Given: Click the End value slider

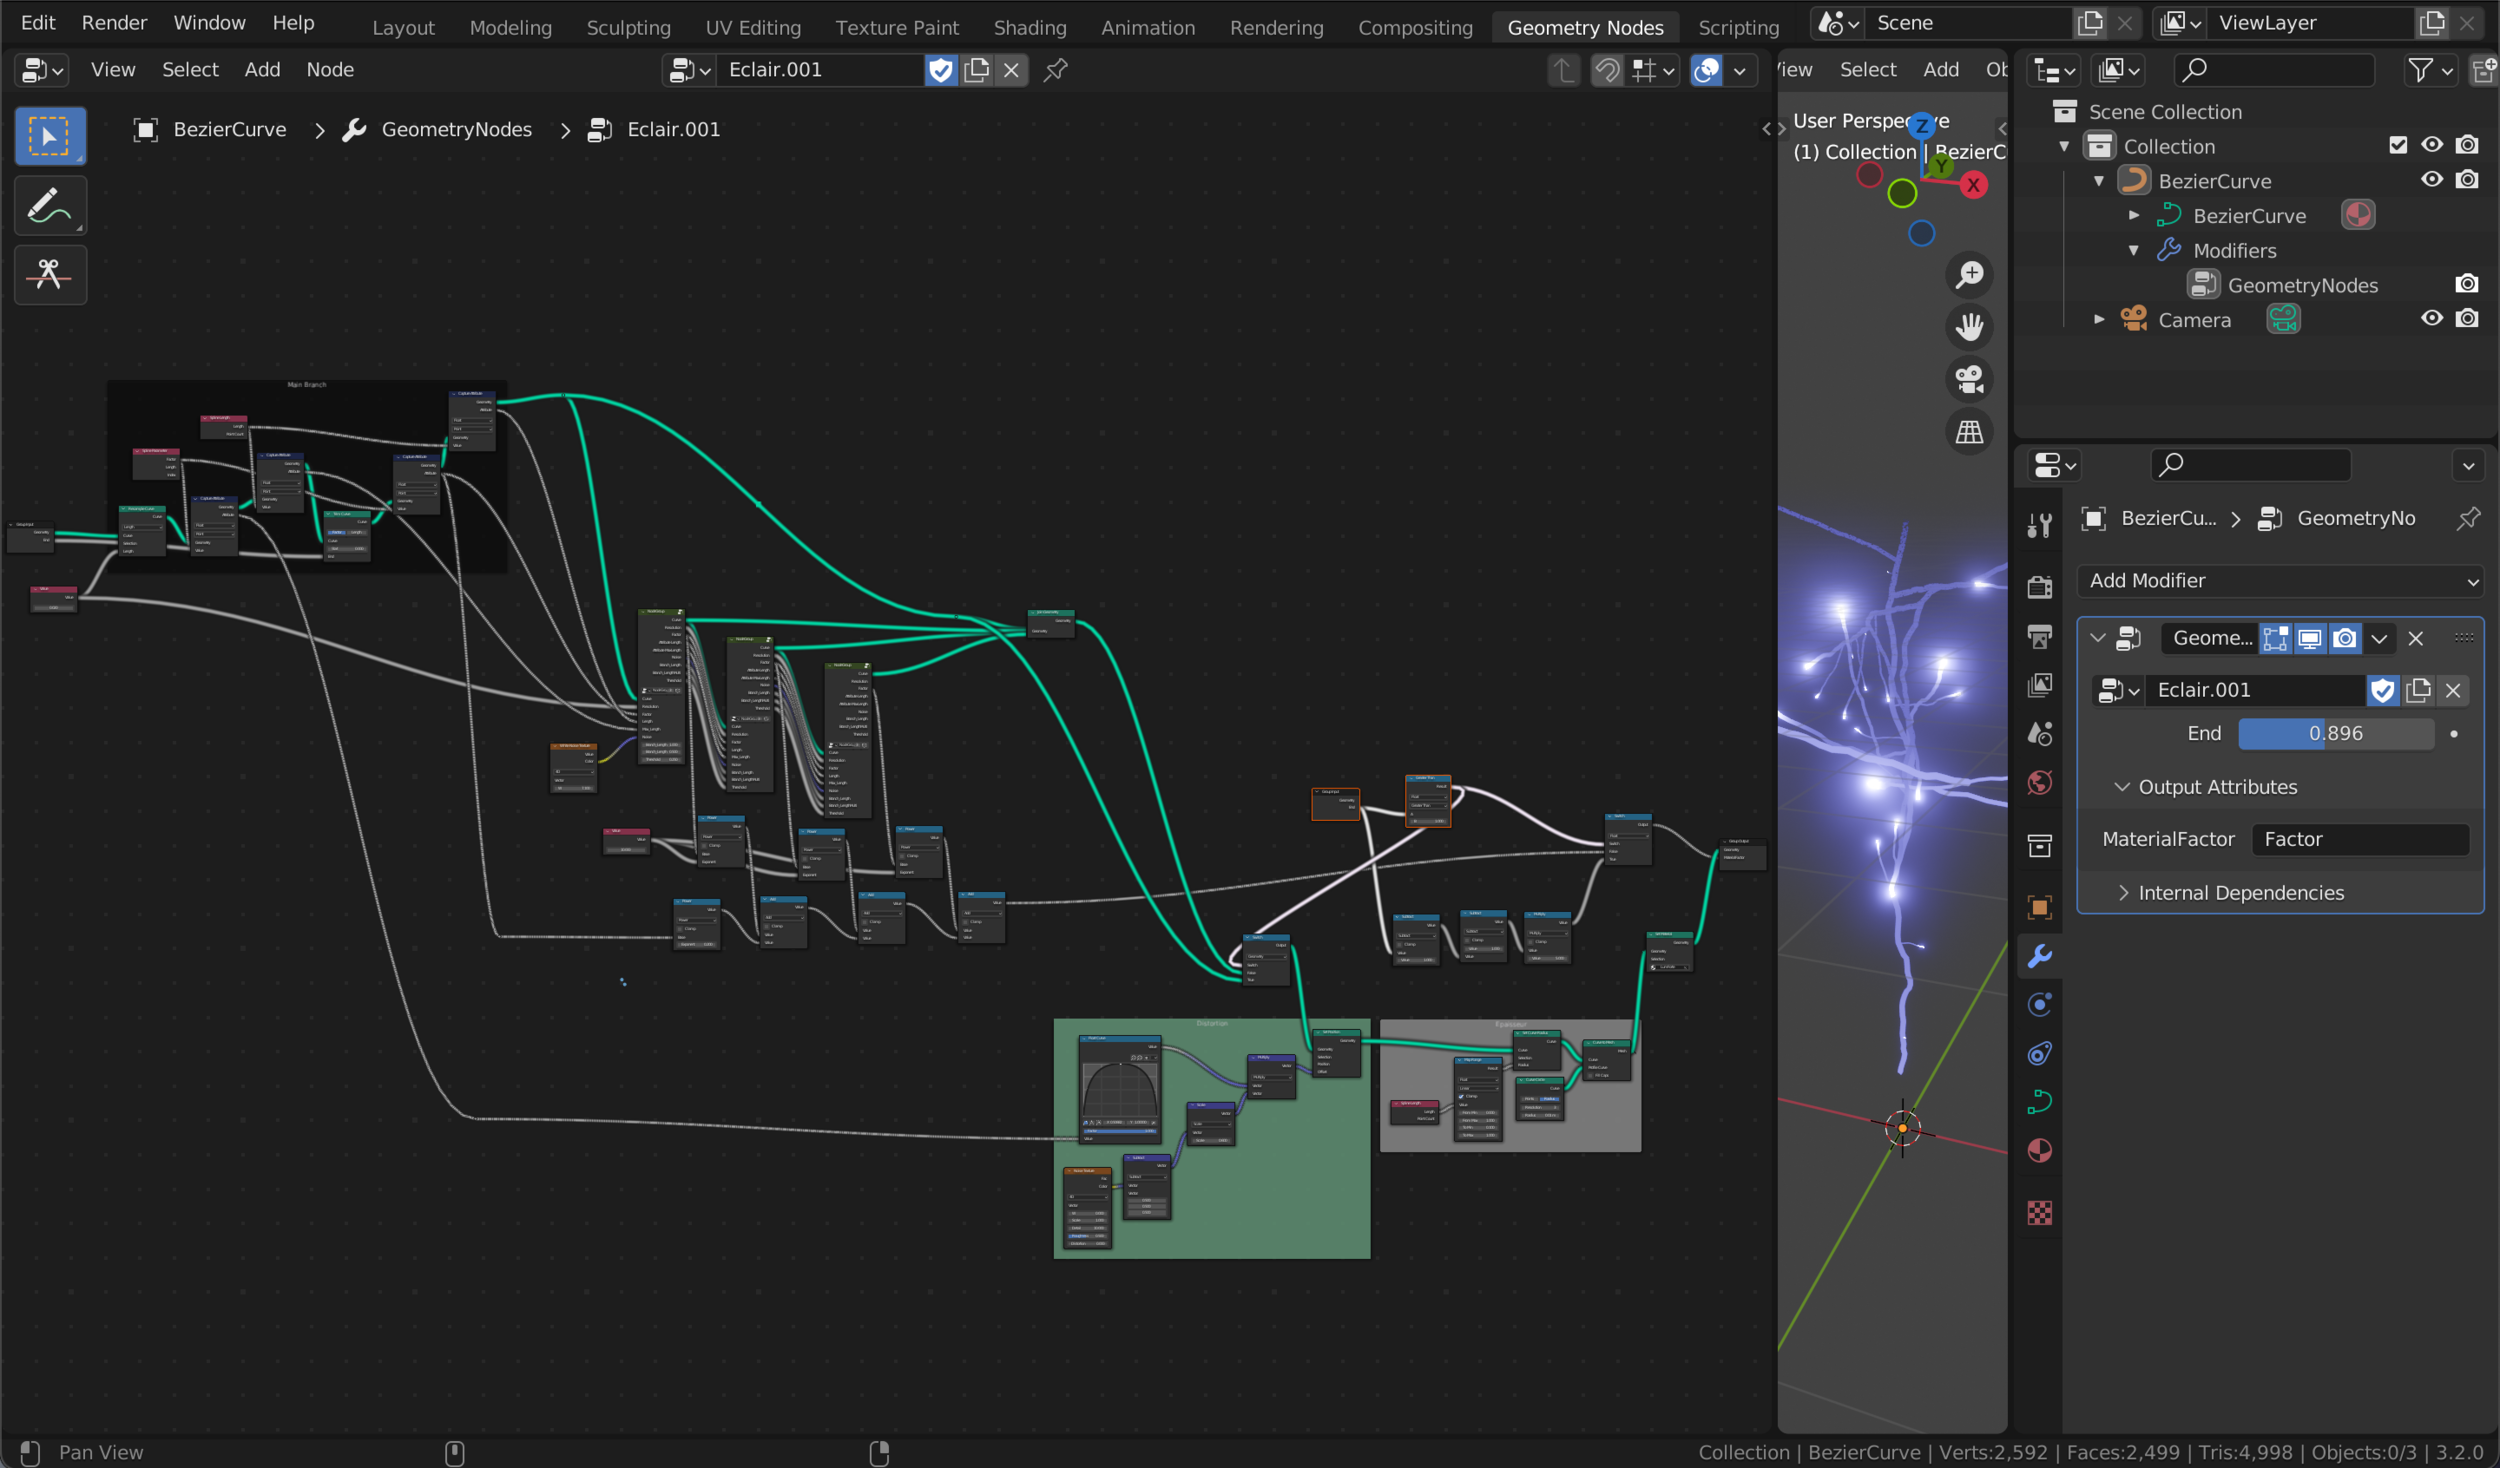Looking at the screenshot, I should (x=2335, y=734).
